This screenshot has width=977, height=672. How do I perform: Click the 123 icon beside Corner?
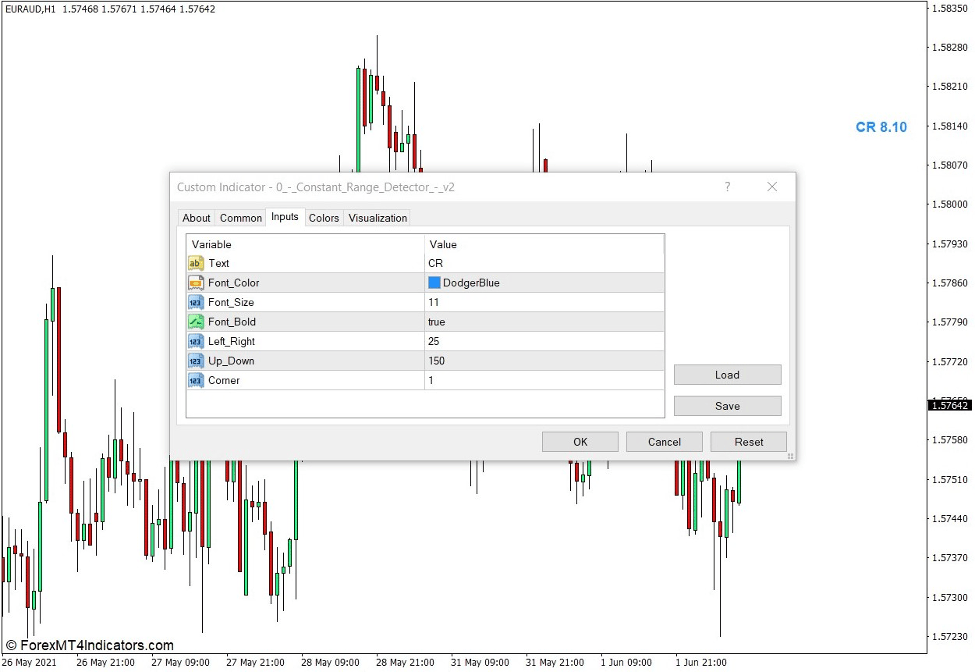197,380
